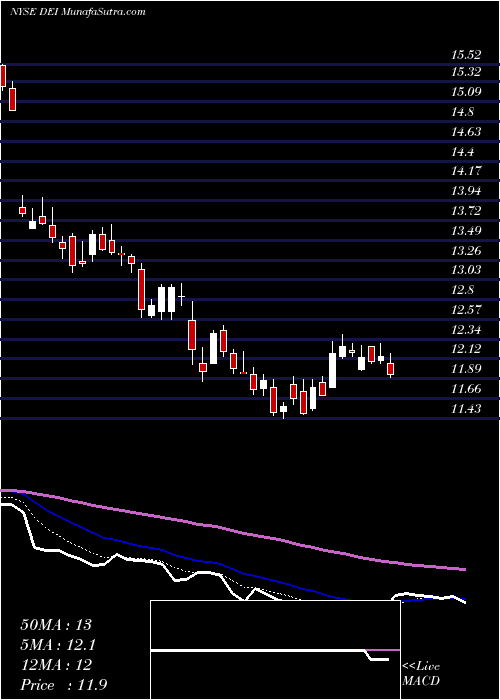Screen dimensions: 500x700
Task: Click the 11.89 price label
Action: (x=466, y=369)
